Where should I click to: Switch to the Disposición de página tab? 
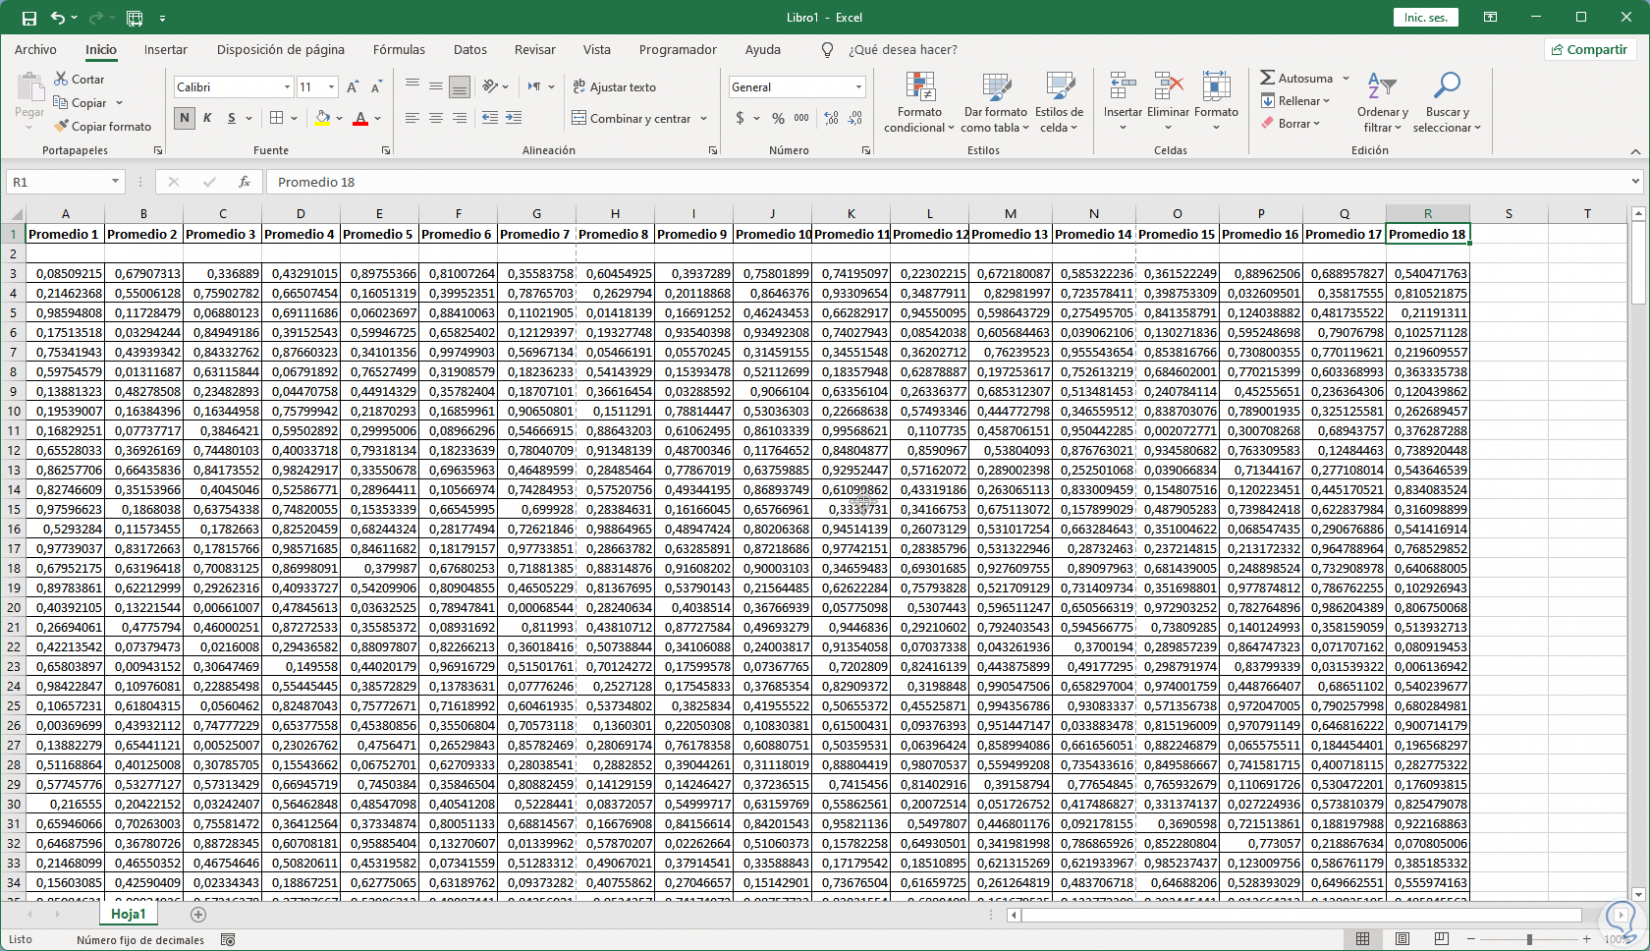(x=281, y=50)
